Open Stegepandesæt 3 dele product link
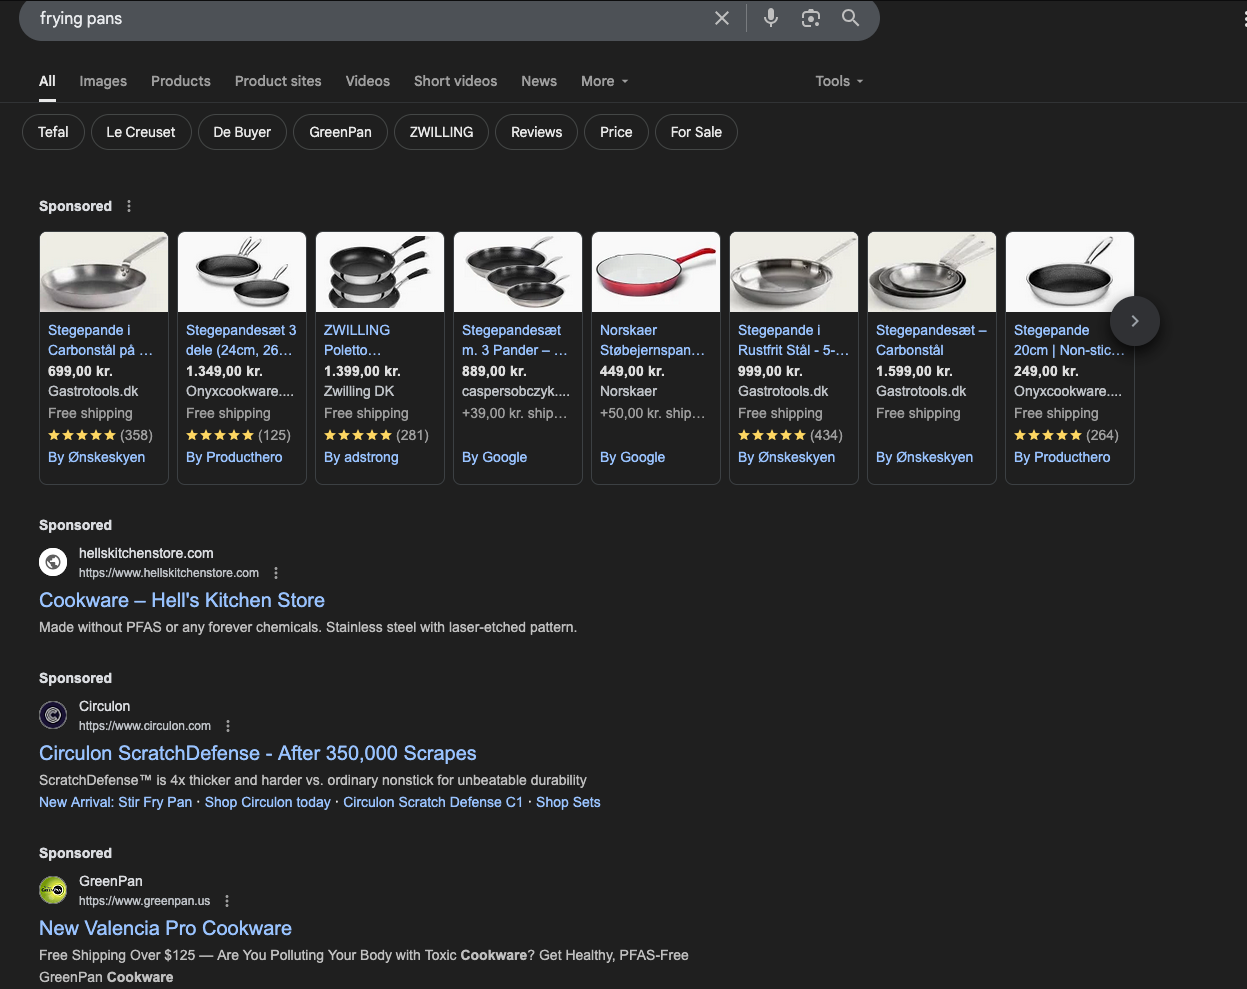Image resolution: width=1247 pixels, height=989 pixels. [241, 340]
